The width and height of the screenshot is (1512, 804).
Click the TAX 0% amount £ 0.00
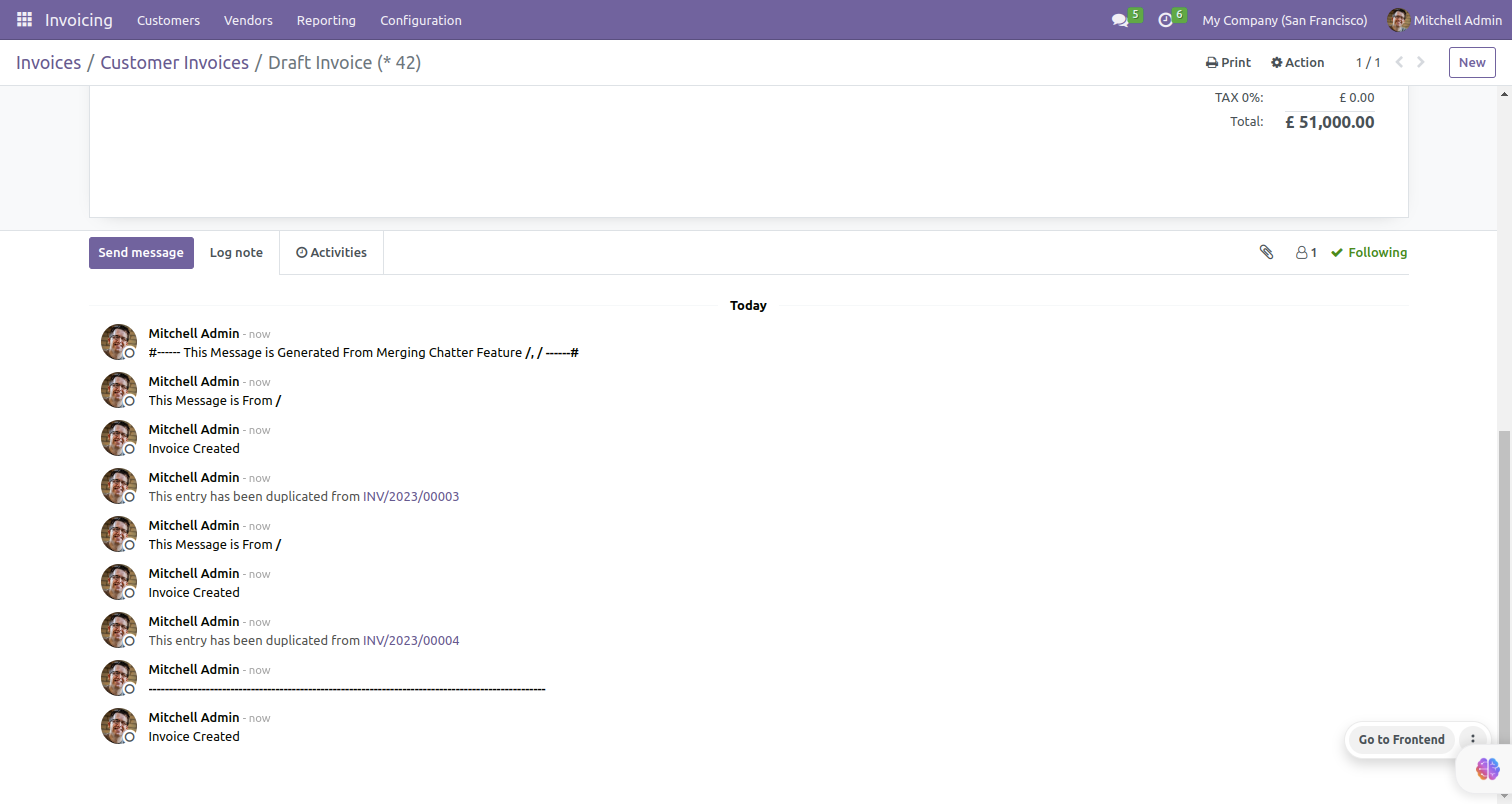click(x=1357, y=98)
